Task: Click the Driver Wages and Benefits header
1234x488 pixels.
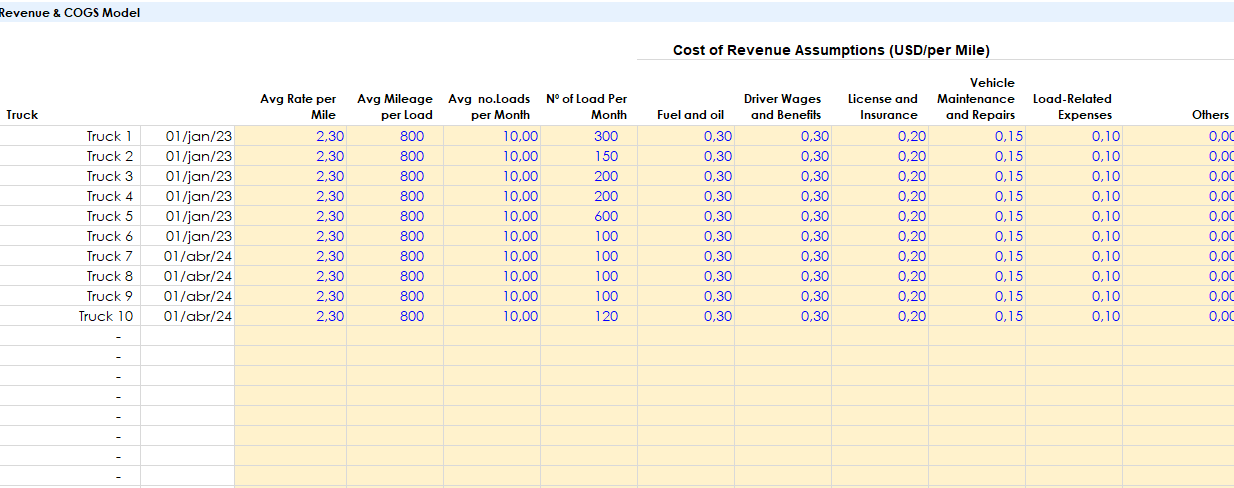Action: click(782, 107)
